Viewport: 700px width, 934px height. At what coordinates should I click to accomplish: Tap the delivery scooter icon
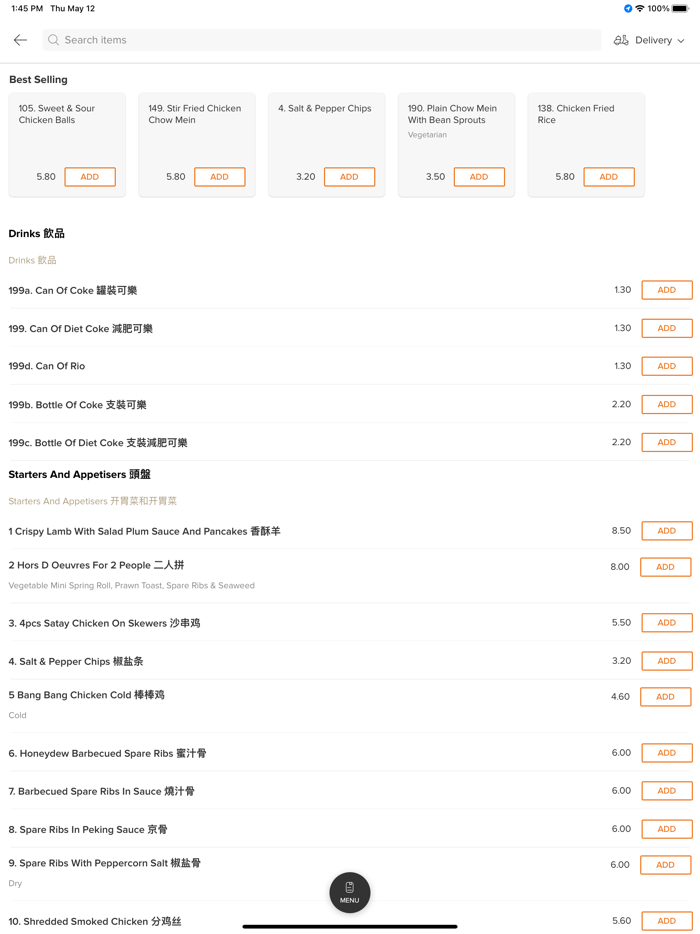tap(621, 40)
